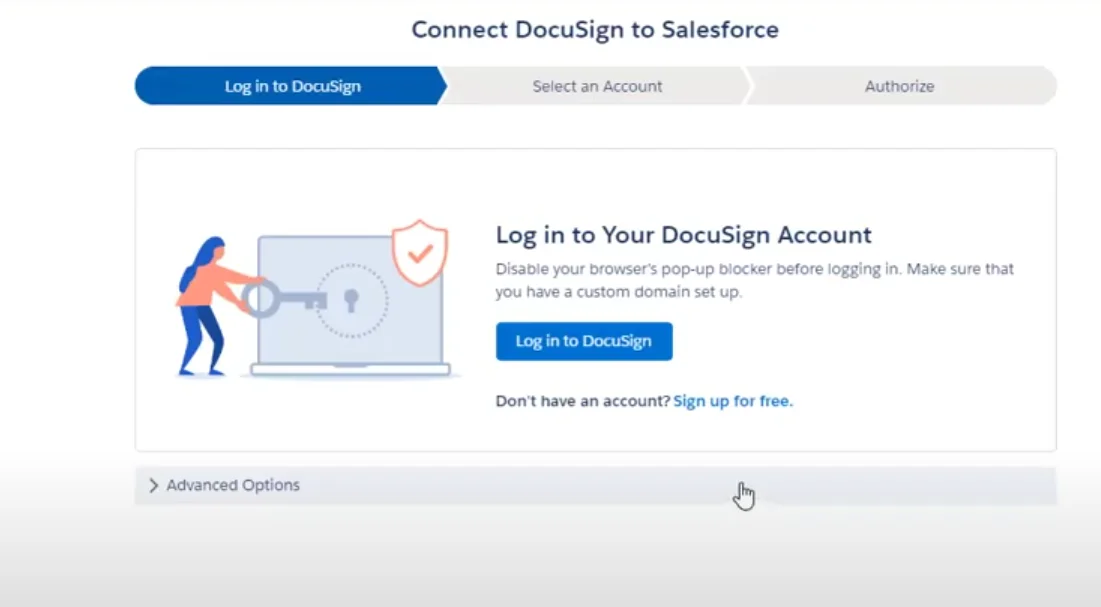The height and width of the screenshot is (607, 1101).
Task: Open the Authorize step in the wizard
Action: point(899,86)
